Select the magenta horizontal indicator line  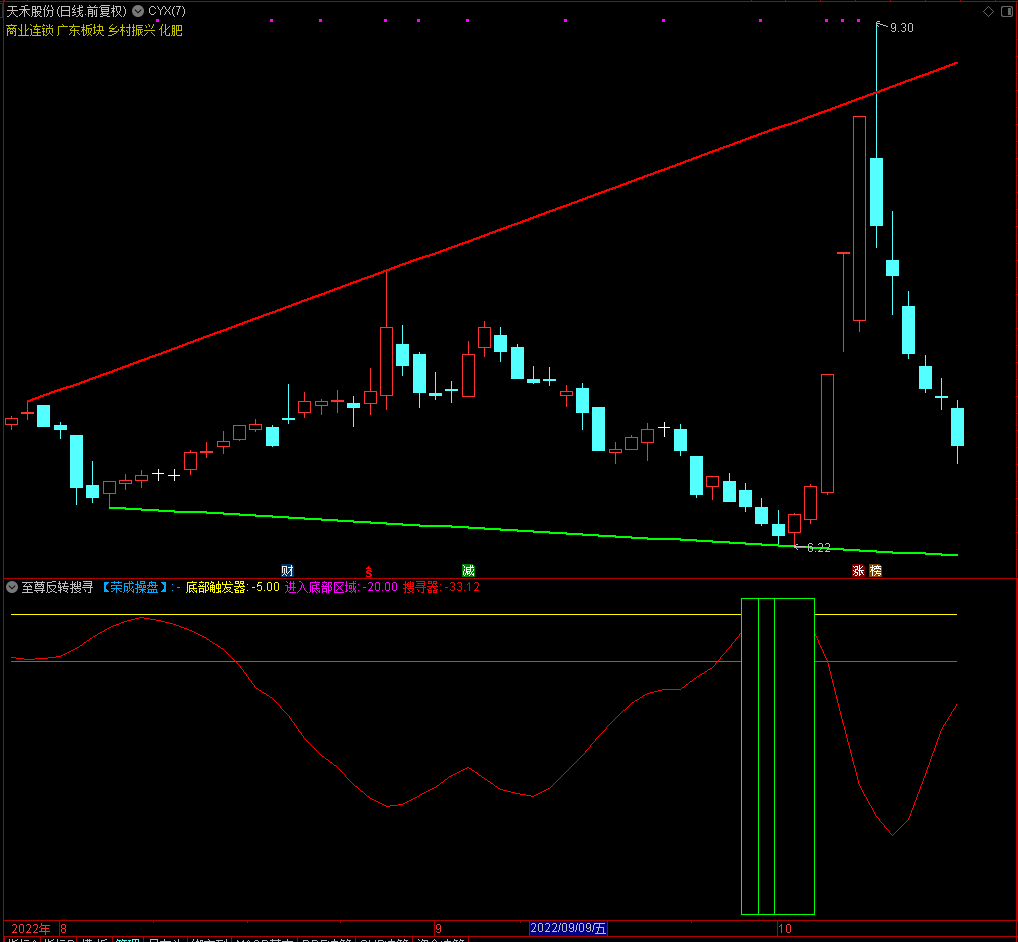click(377, 662)
